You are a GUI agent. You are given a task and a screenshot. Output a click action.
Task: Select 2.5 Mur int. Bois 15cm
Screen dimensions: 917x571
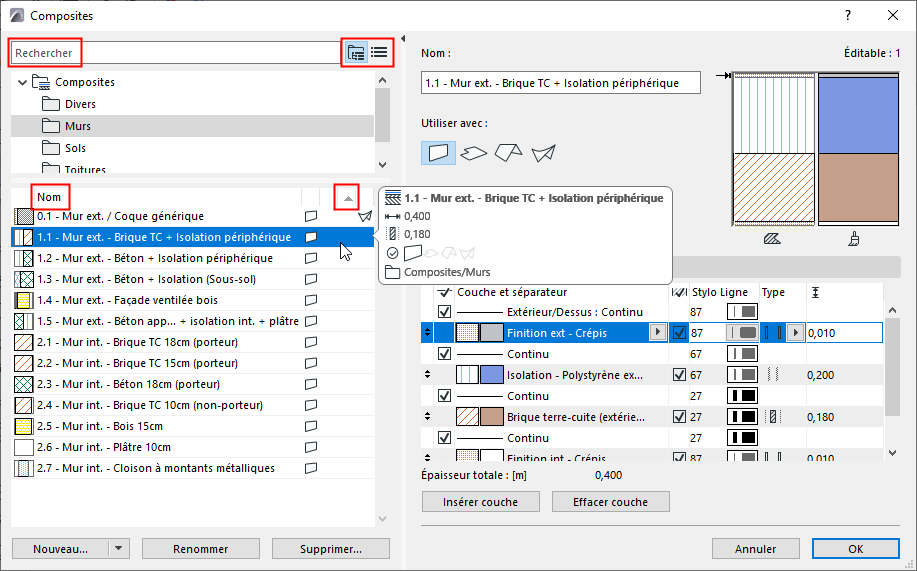tap(193, 426)
